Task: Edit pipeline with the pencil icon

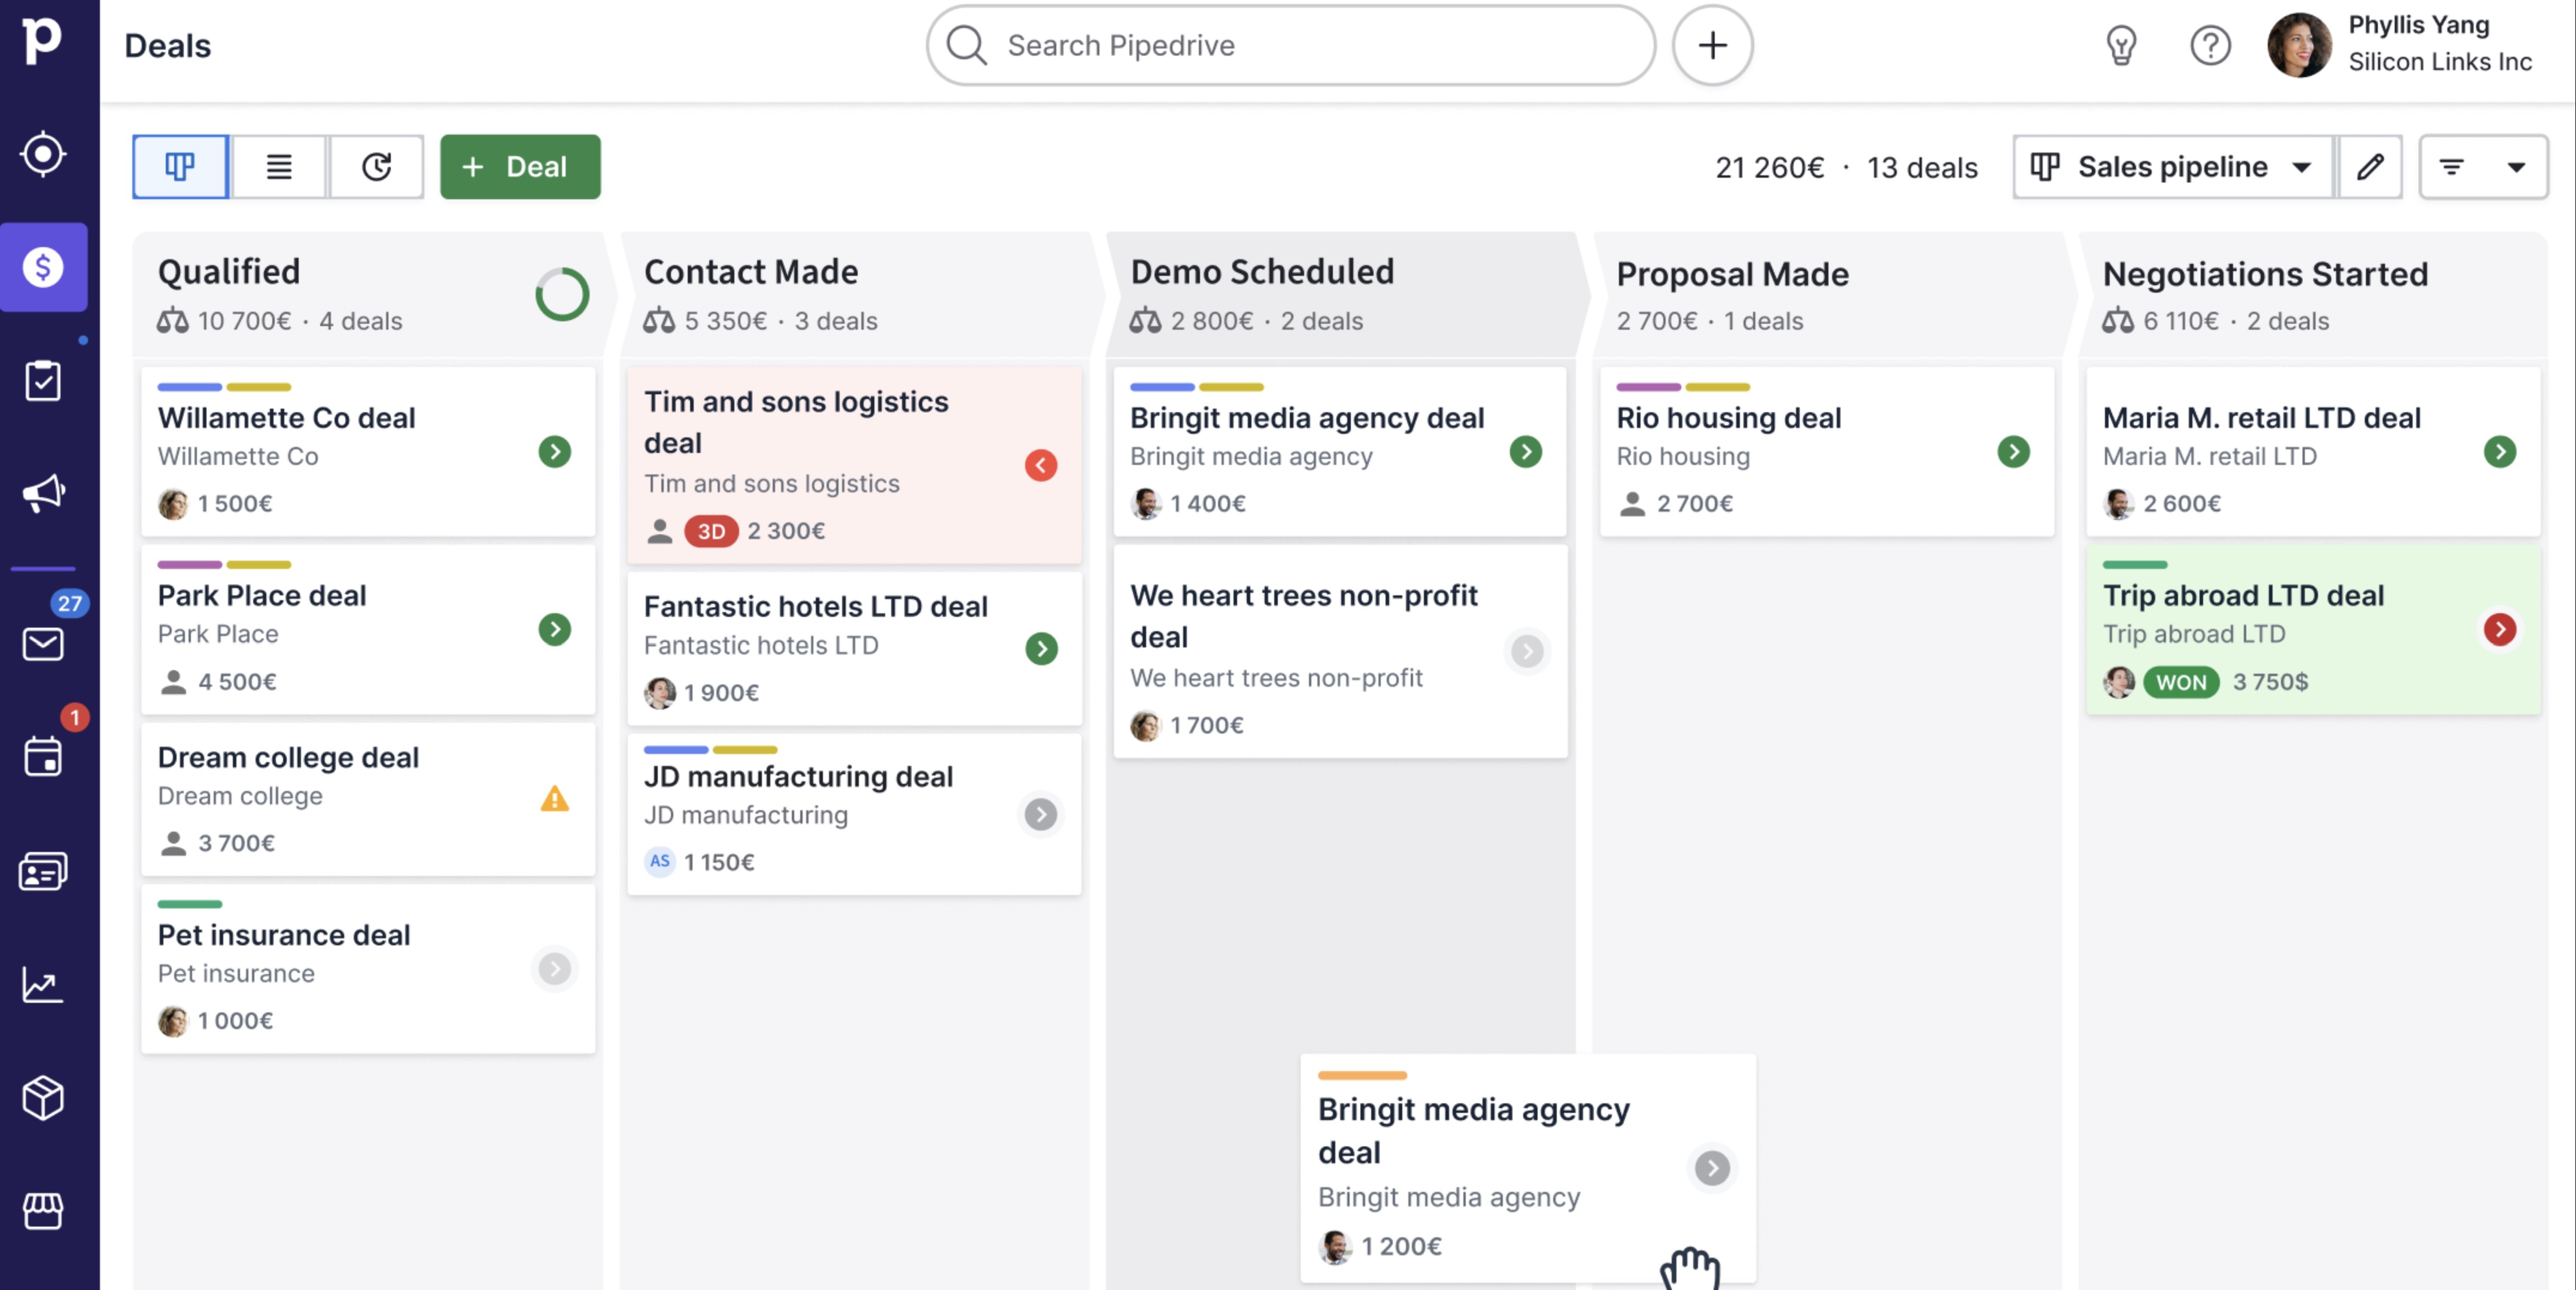Action: pos(2369,167)
